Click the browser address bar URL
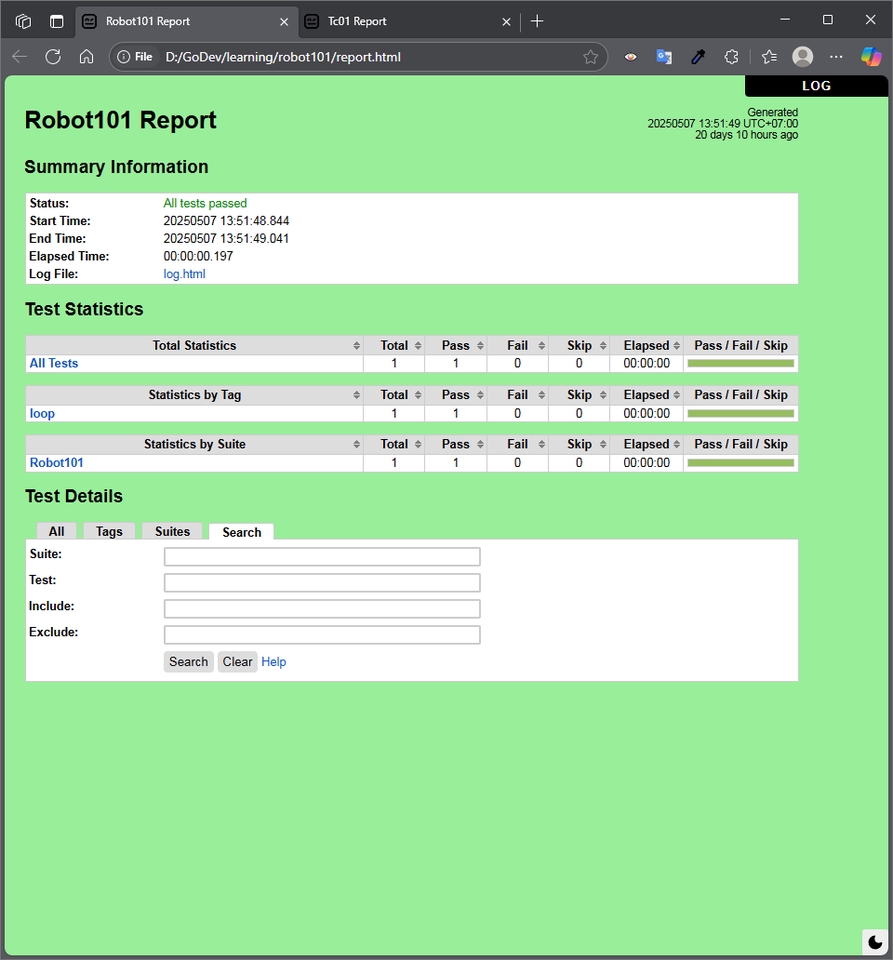 click(x=283, y=57)
